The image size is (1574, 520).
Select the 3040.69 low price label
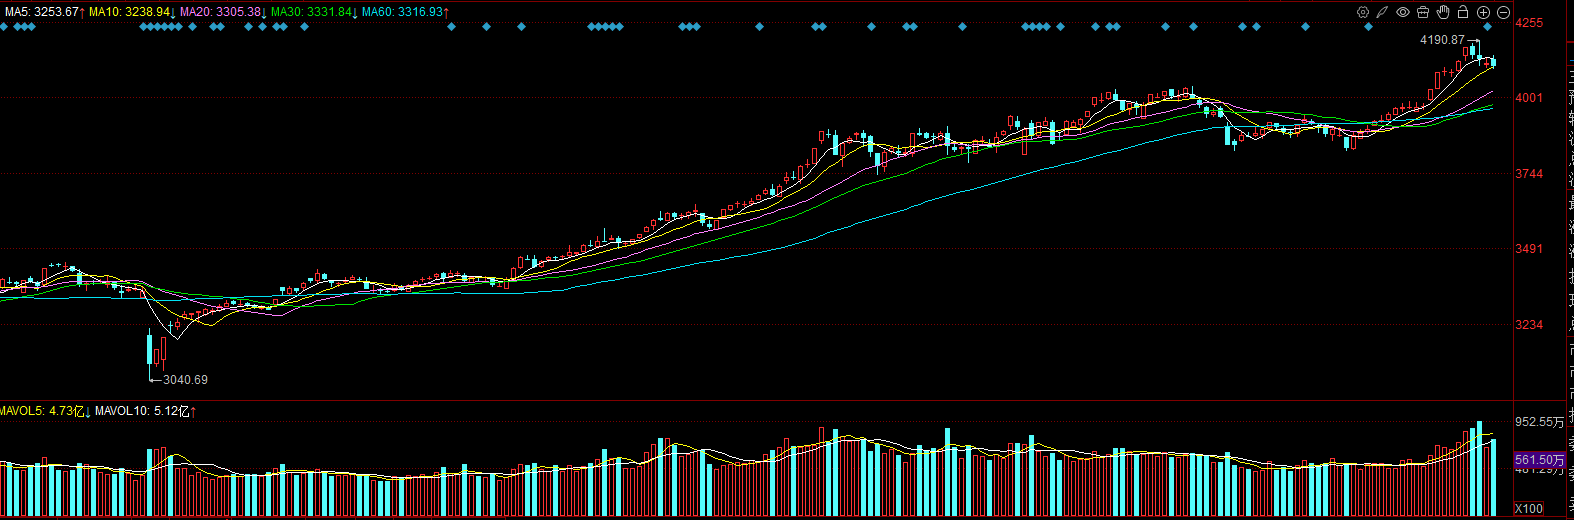tap(185, 380)
